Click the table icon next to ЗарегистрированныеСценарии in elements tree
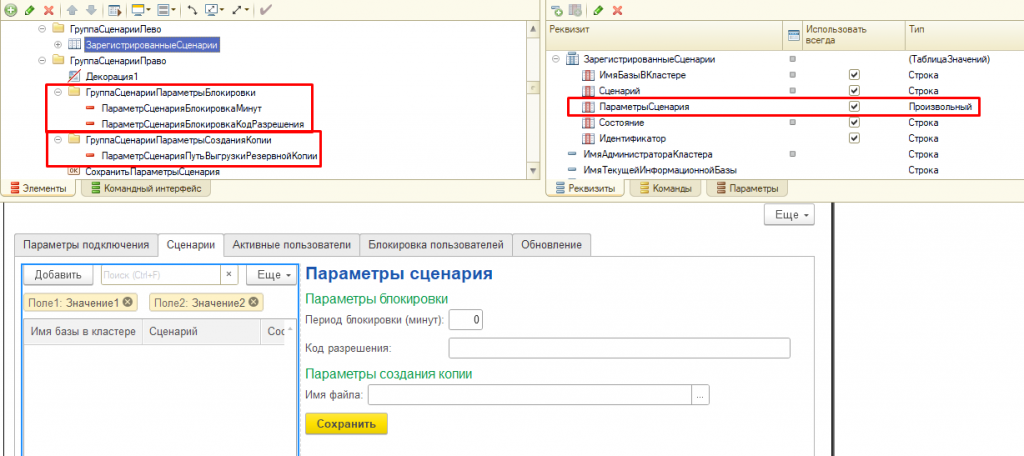This screenshot has width=1024, height=456. 74,44
